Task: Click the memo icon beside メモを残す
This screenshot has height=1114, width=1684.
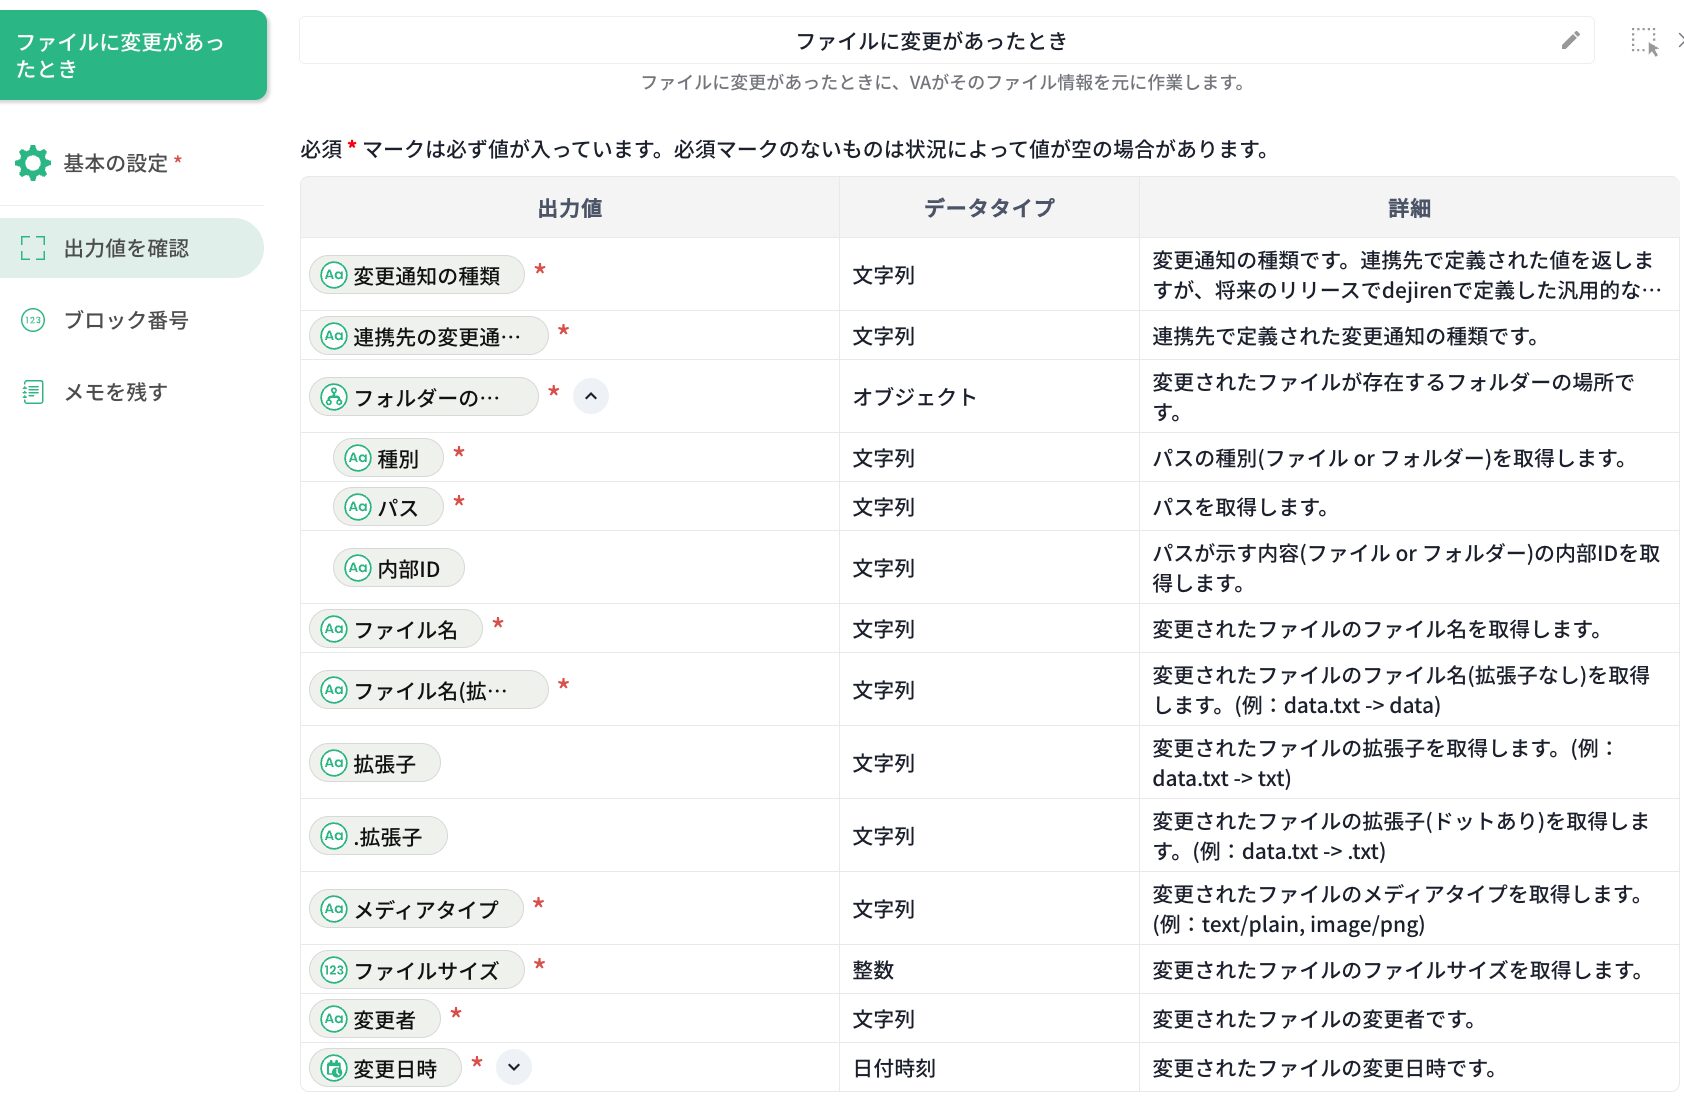Action: [x=33, y=392]
